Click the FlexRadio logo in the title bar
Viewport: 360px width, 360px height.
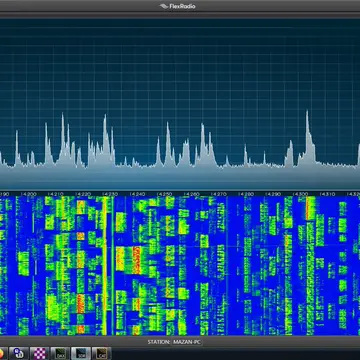coord(177,6)
